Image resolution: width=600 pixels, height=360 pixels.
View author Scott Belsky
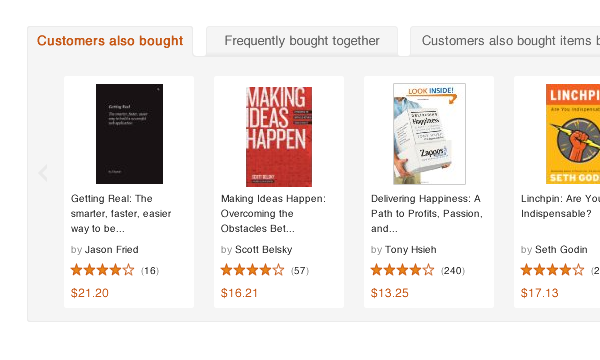264,249
